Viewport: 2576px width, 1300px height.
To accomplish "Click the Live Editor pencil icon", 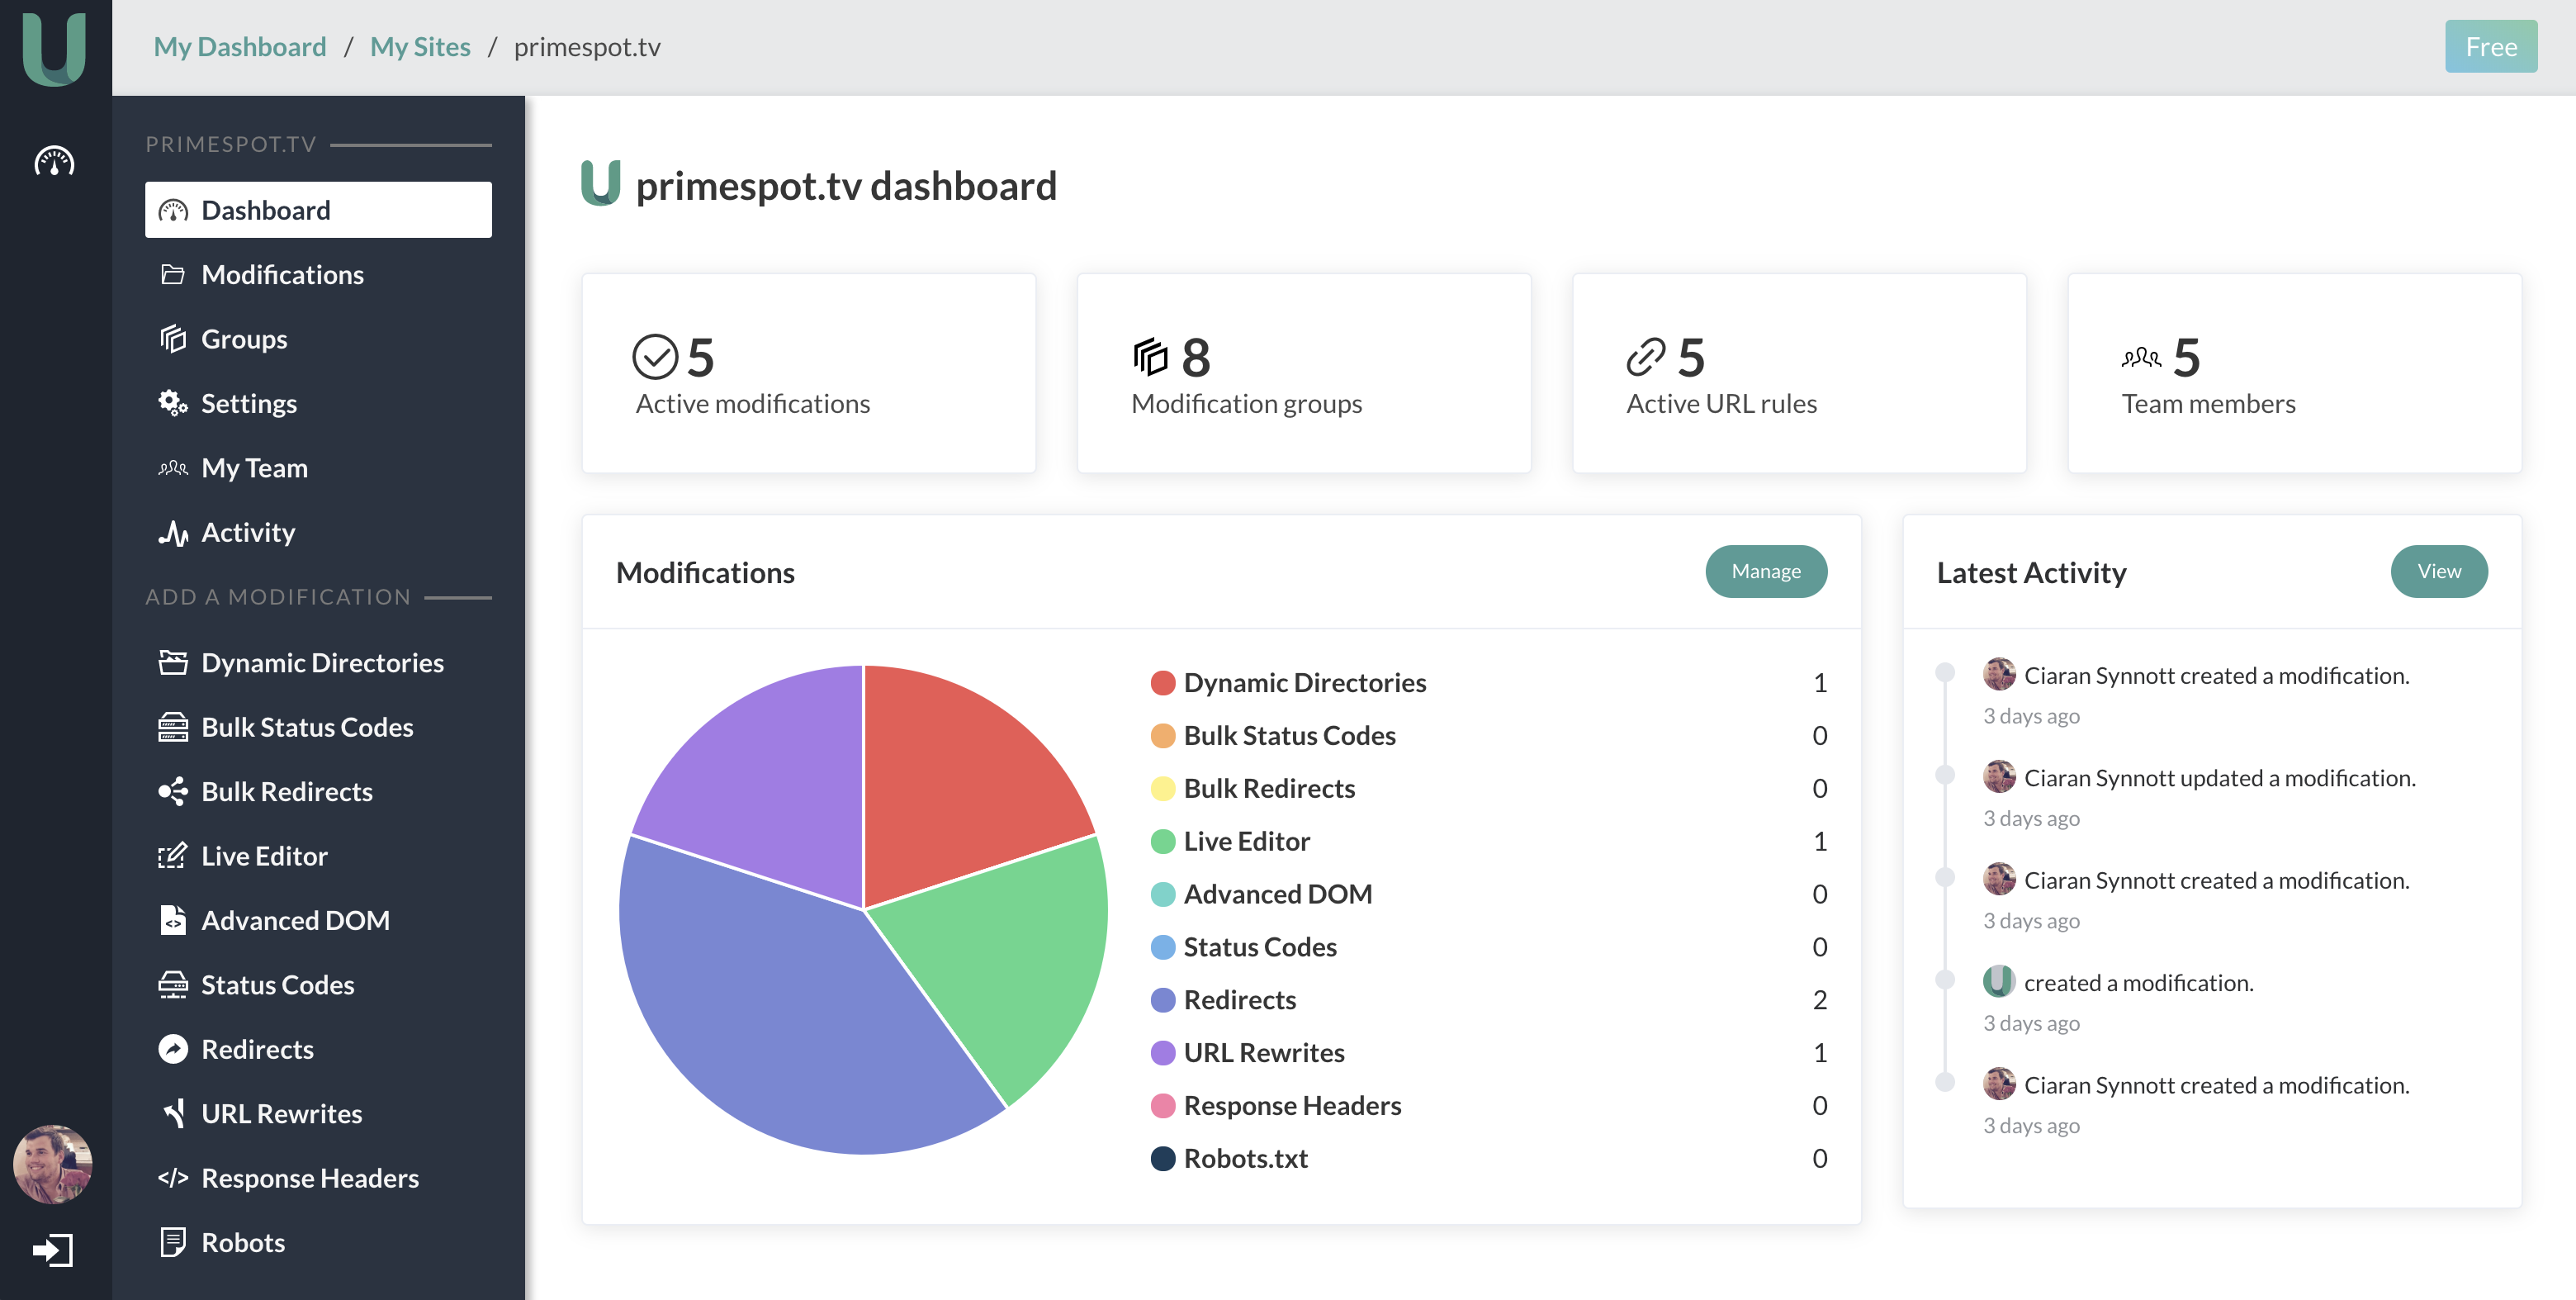I will (x=173, y=856).
